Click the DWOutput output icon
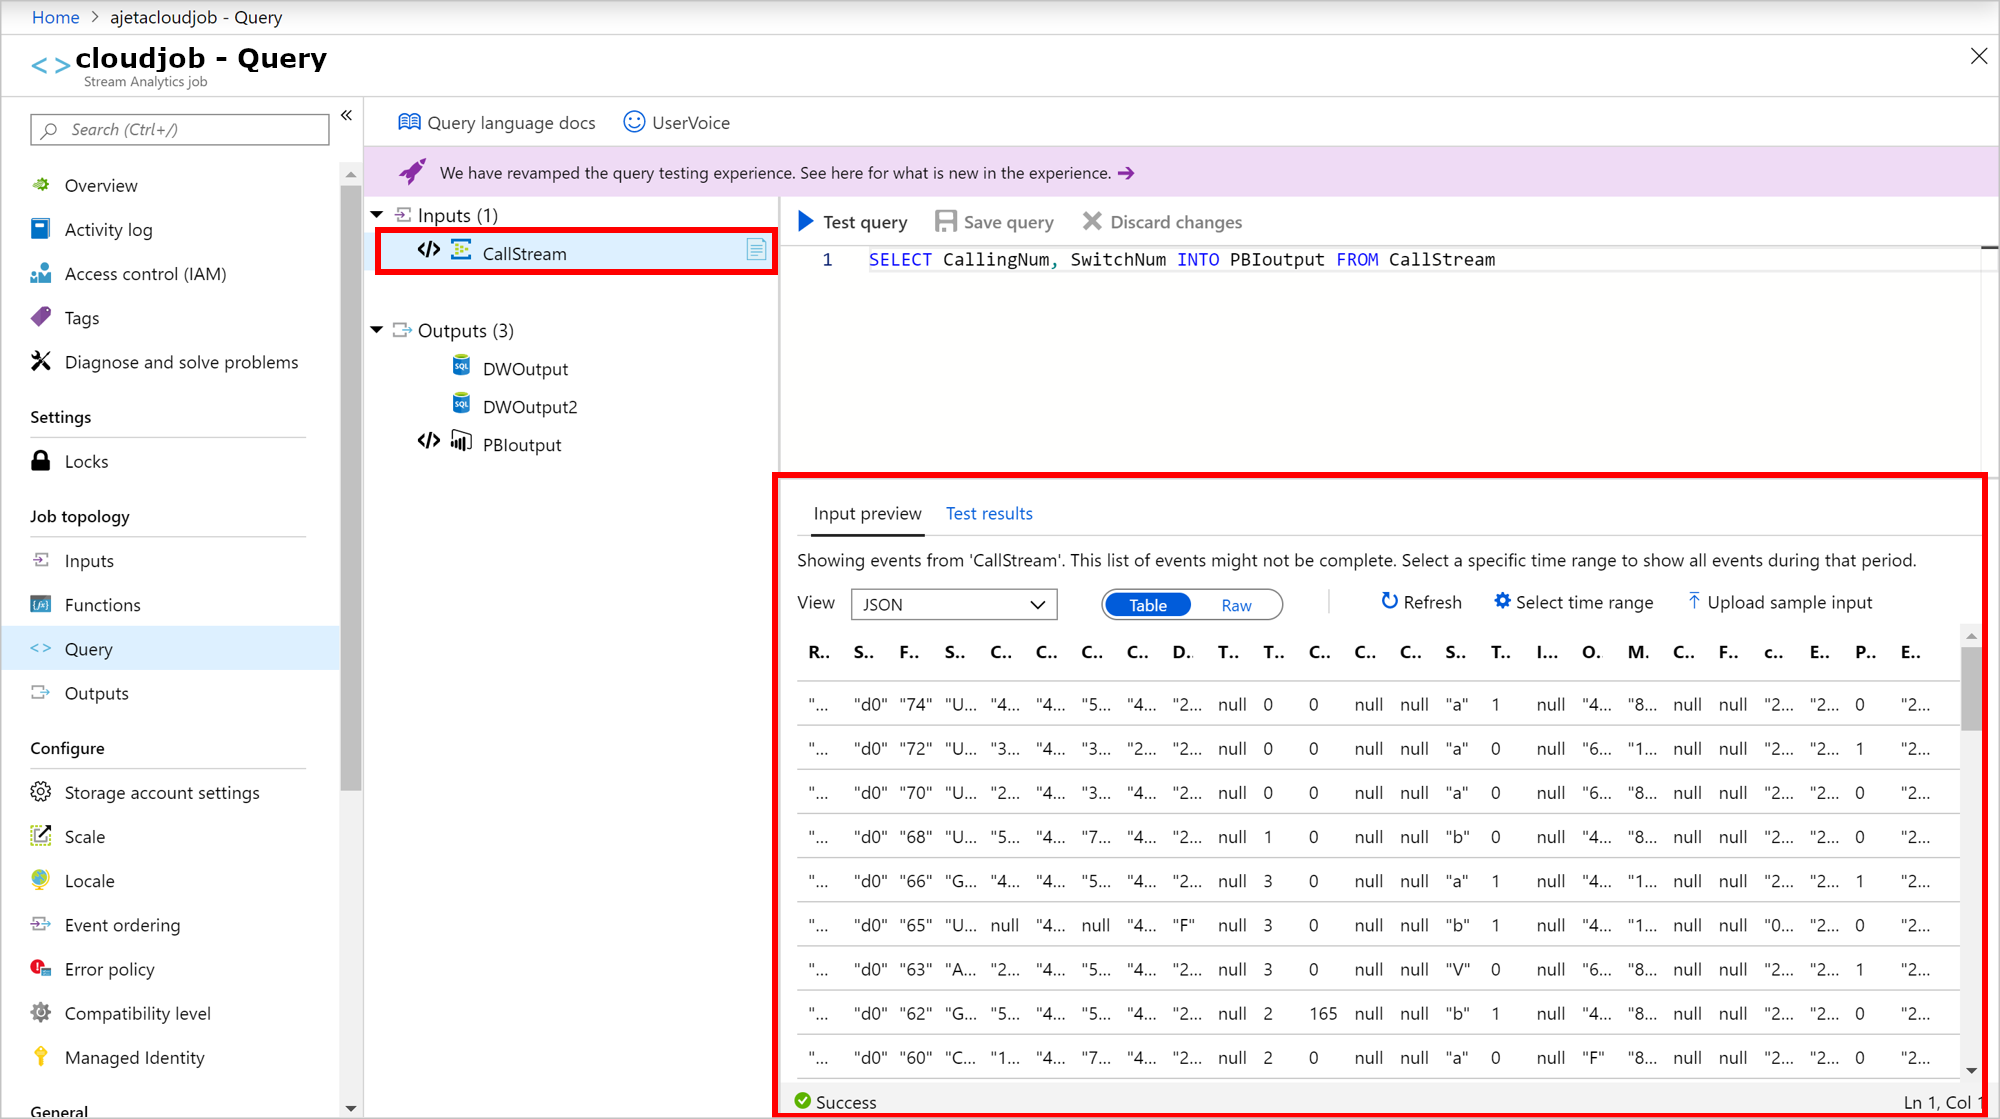The width and height of the screenshot is (2000, 1119). (464, 367)
